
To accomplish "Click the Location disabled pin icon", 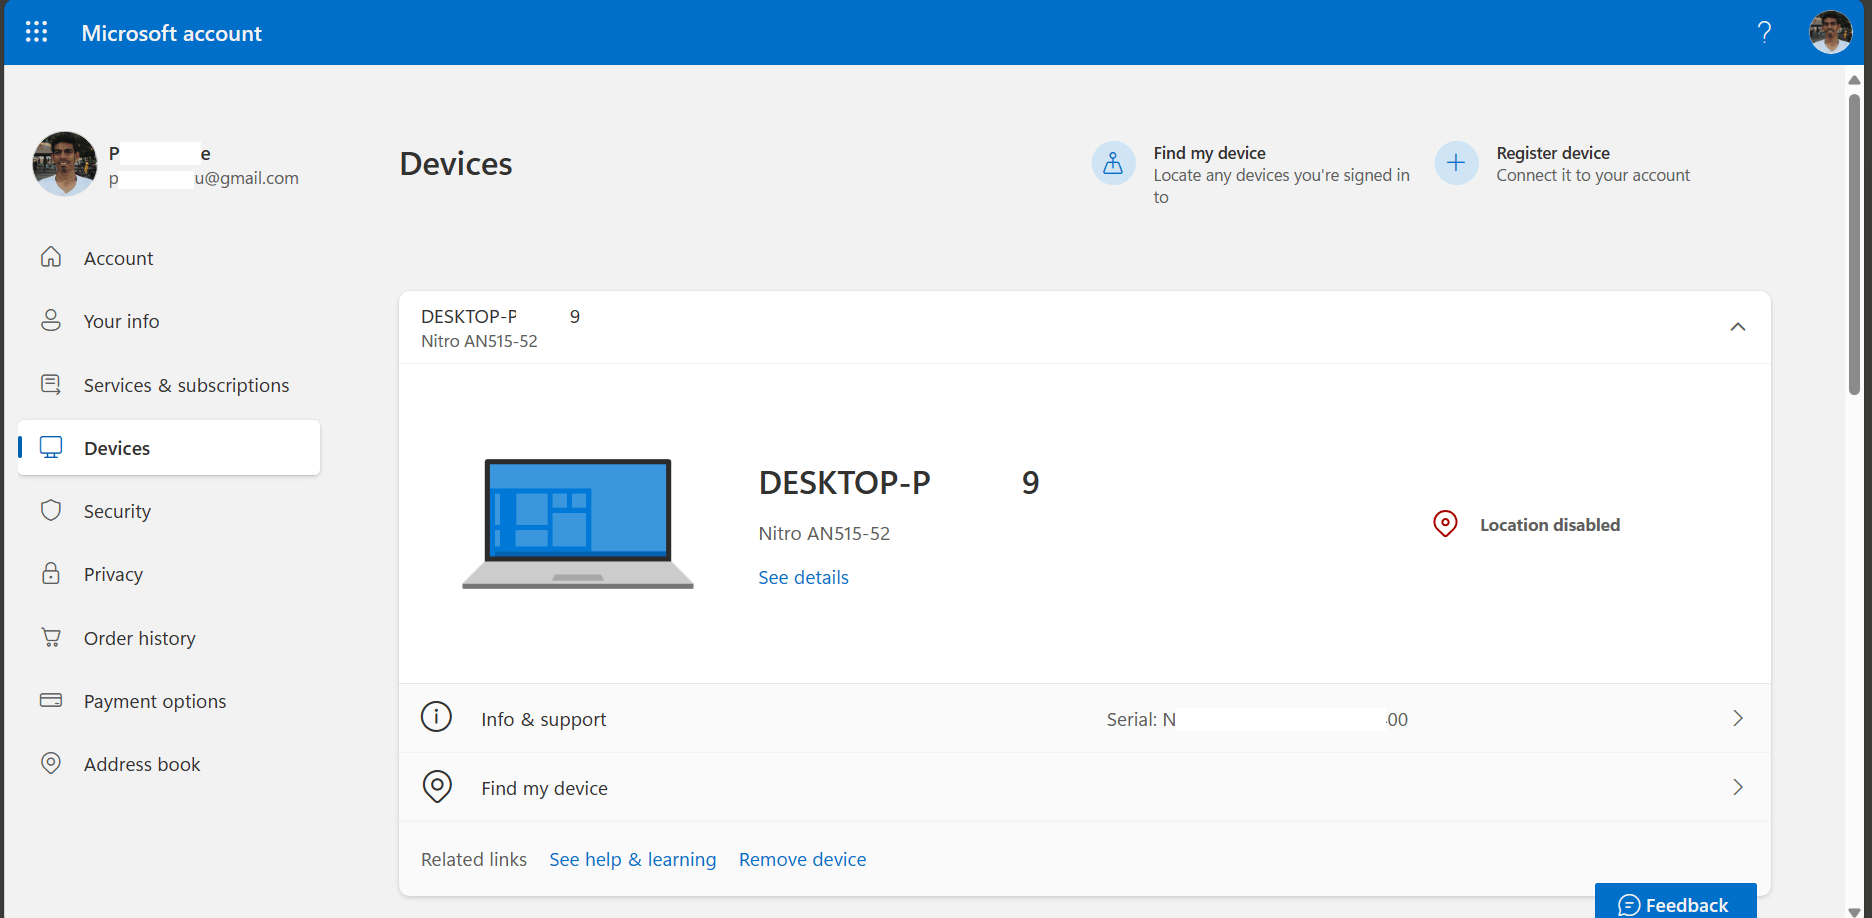I will 1444,523.
